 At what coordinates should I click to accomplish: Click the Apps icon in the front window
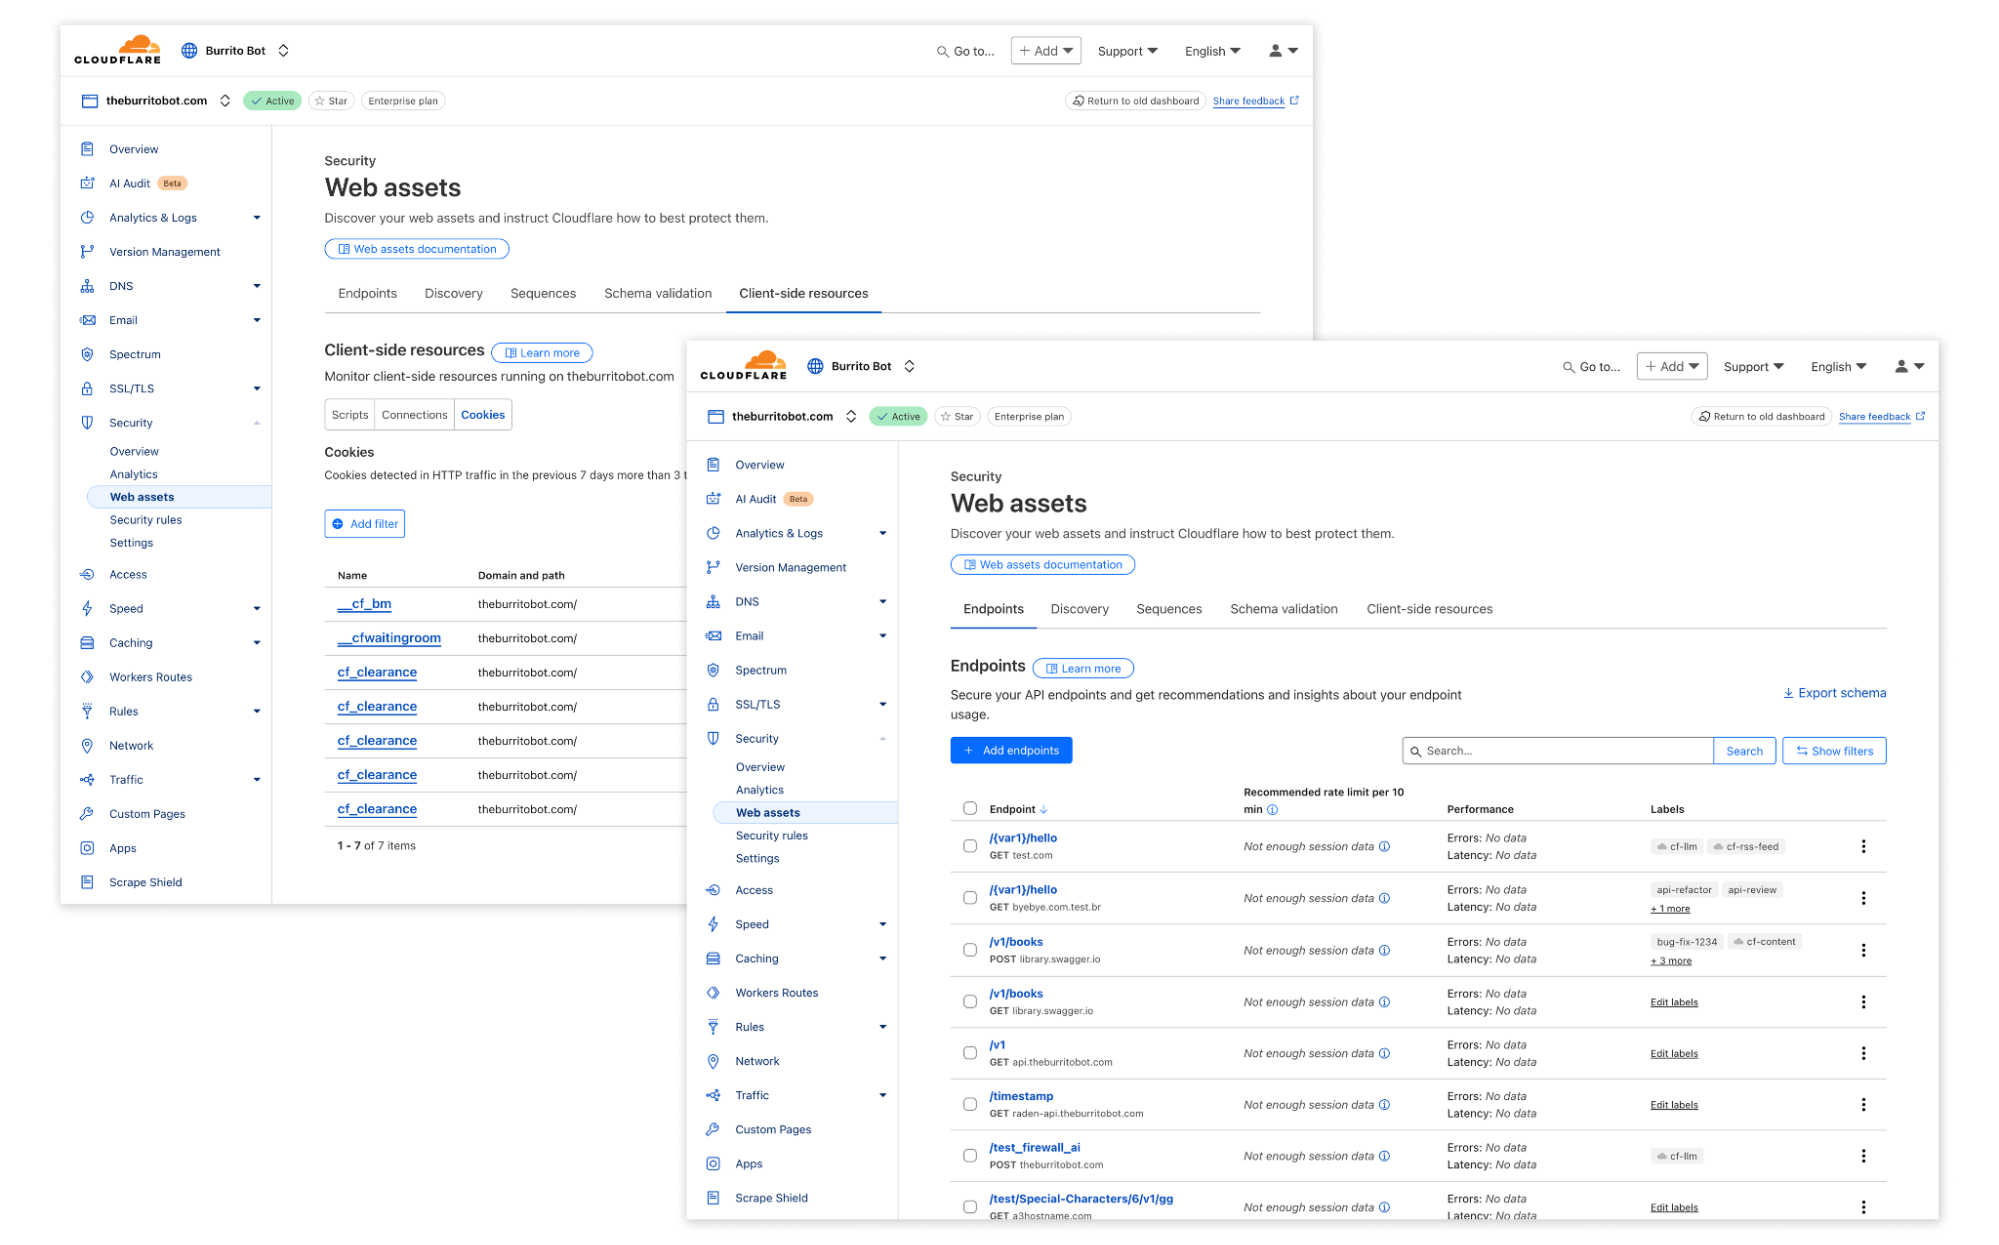(x=713, y=1164)
